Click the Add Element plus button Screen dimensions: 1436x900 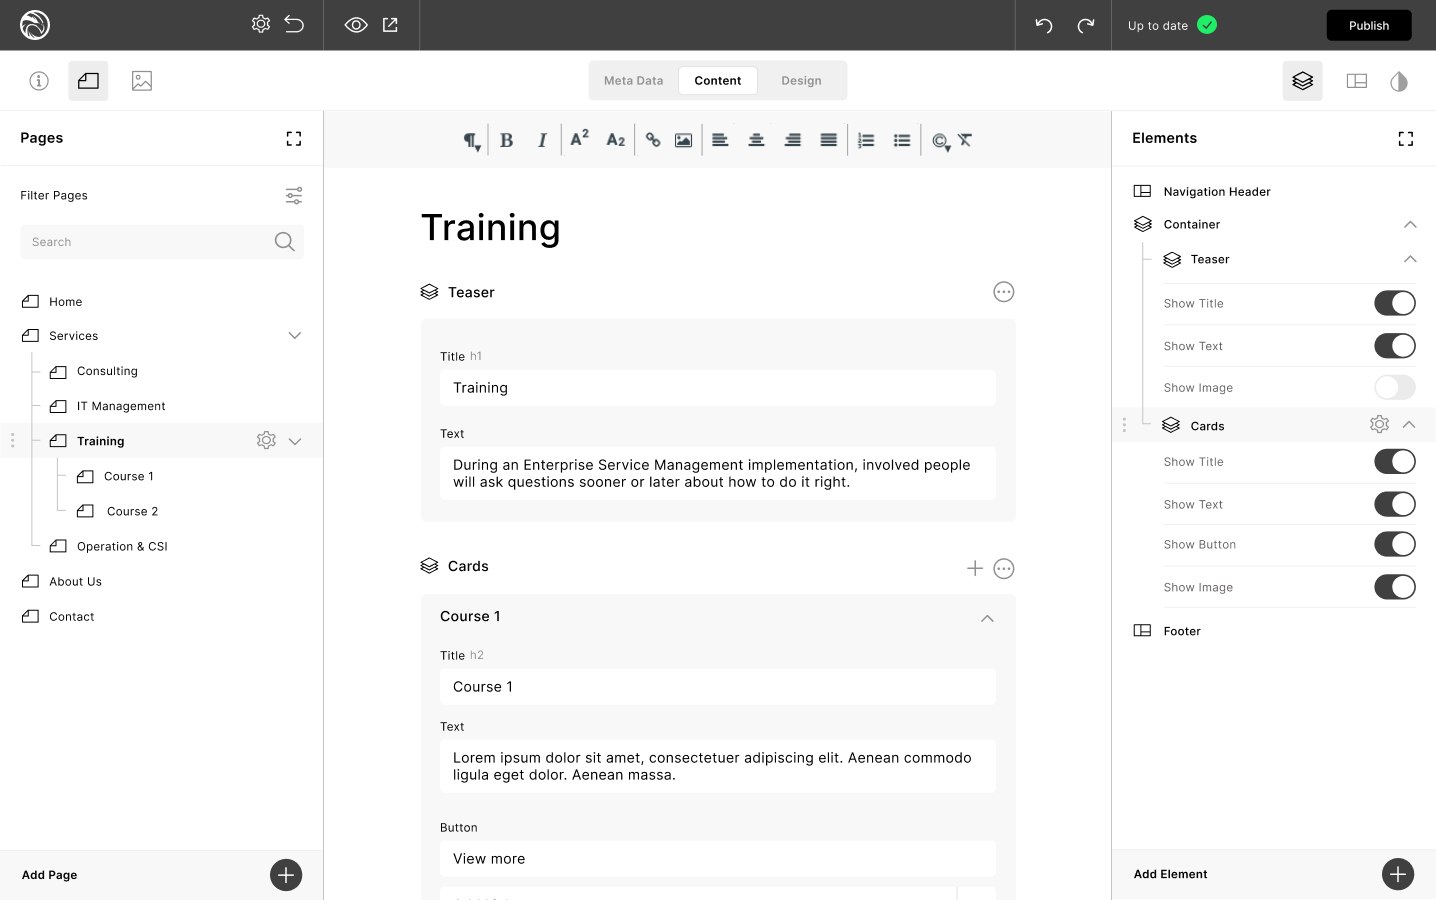[x=1397, y=874]
